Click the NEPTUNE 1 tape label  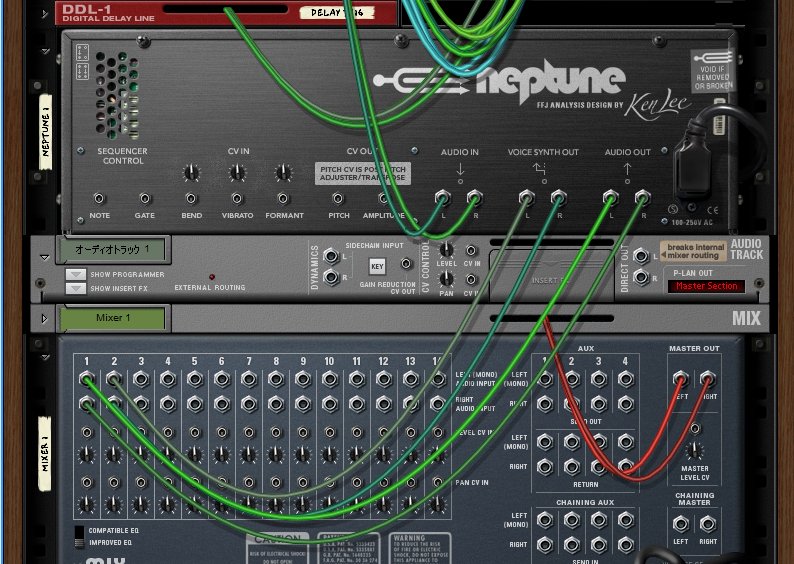click(45, 132)
